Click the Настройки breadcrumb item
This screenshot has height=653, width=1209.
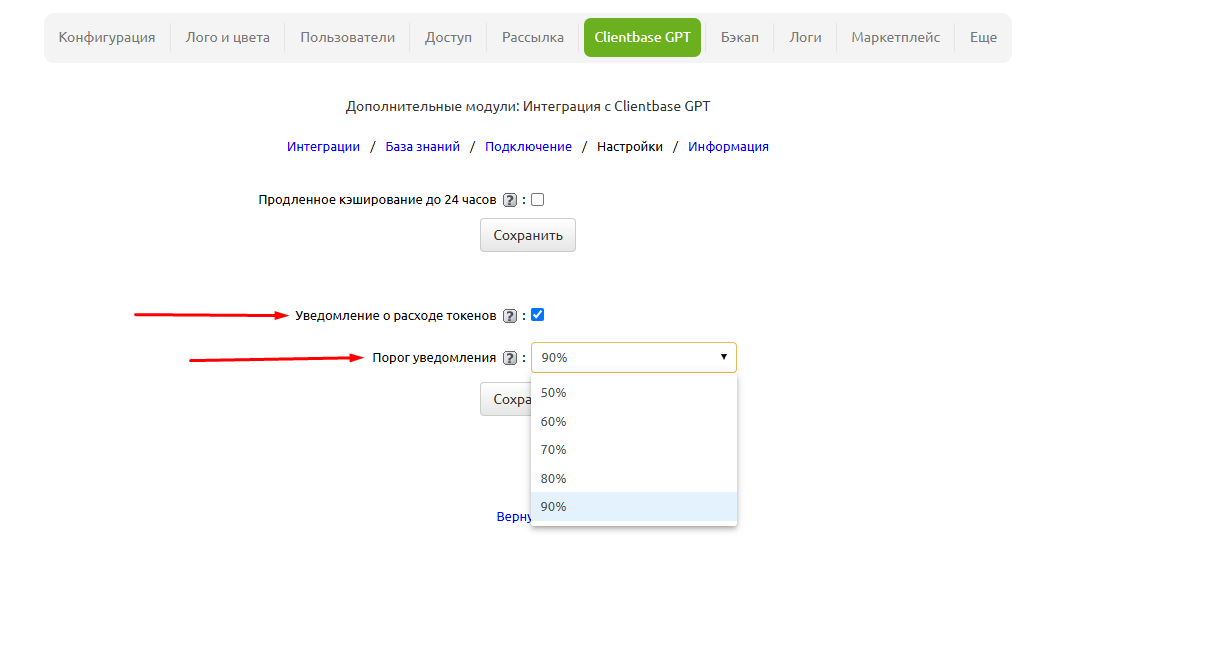630,147
